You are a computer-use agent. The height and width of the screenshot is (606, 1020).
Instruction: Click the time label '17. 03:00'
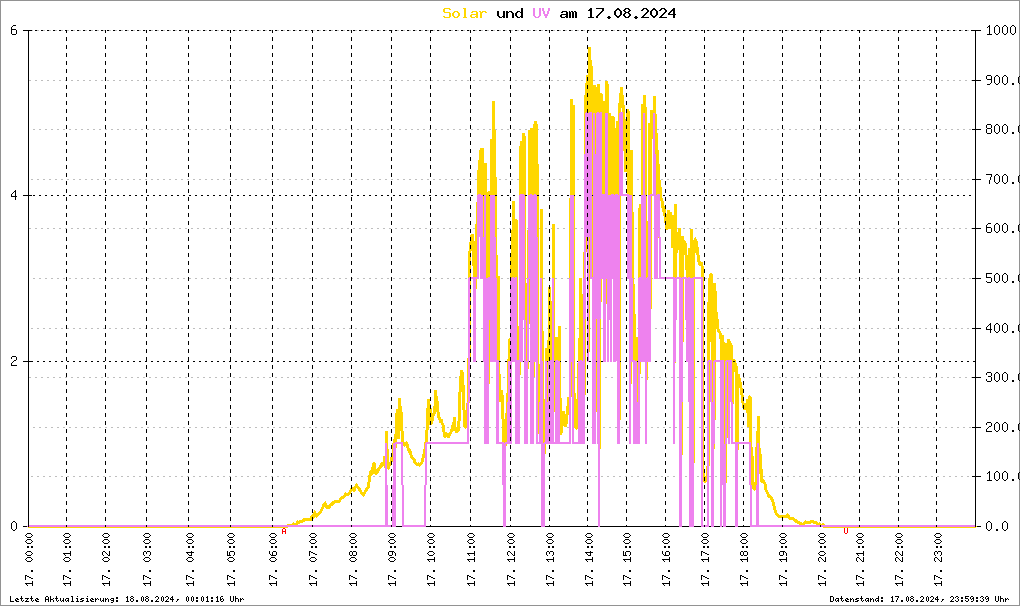click(x=147, y=559)
